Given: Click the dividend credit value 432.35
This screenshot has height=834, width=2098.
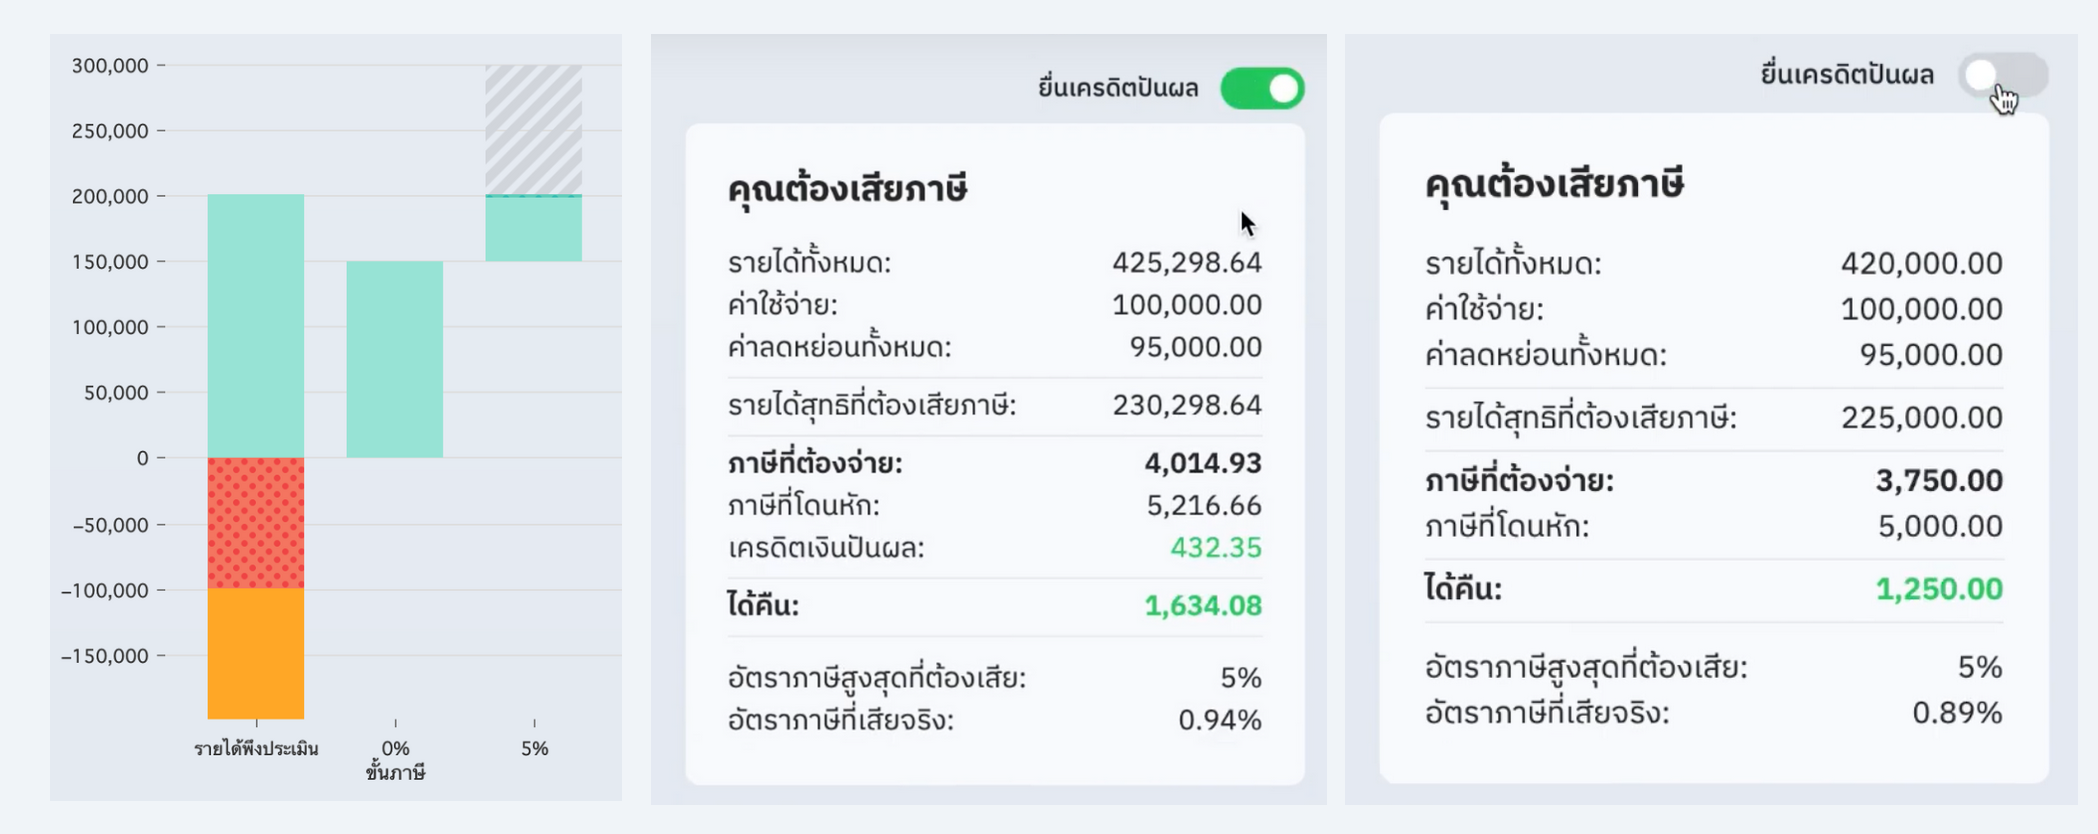Looking at the screenshot, I should [x=1215, y=548].
